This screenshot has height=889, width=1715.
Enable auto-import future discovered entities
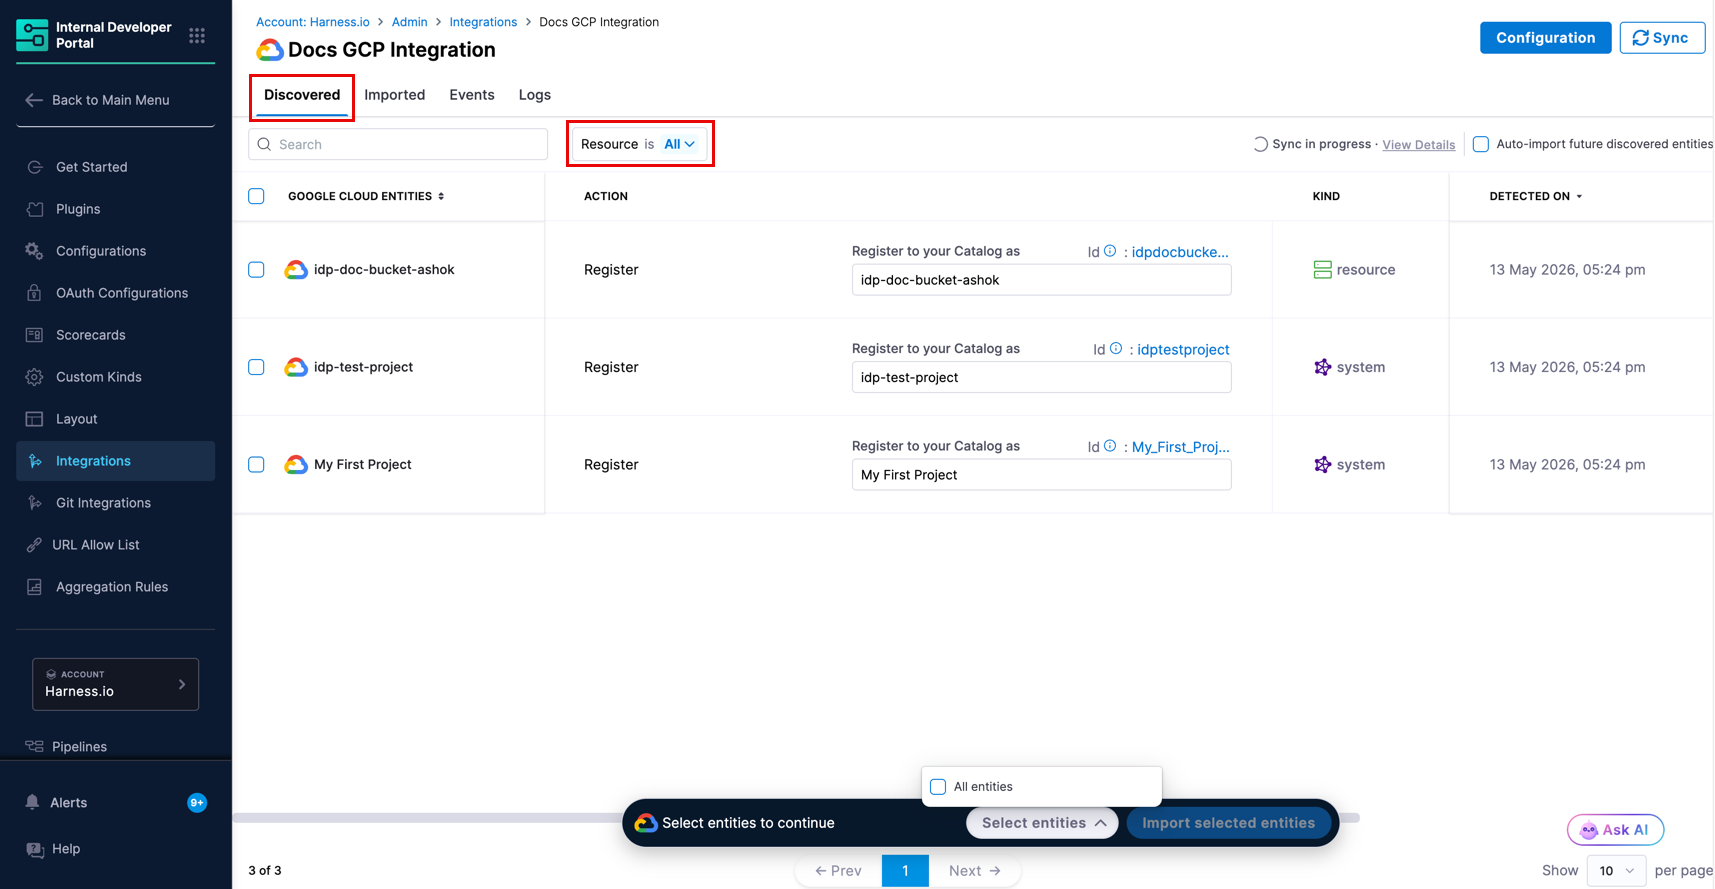pos(1481,144)
